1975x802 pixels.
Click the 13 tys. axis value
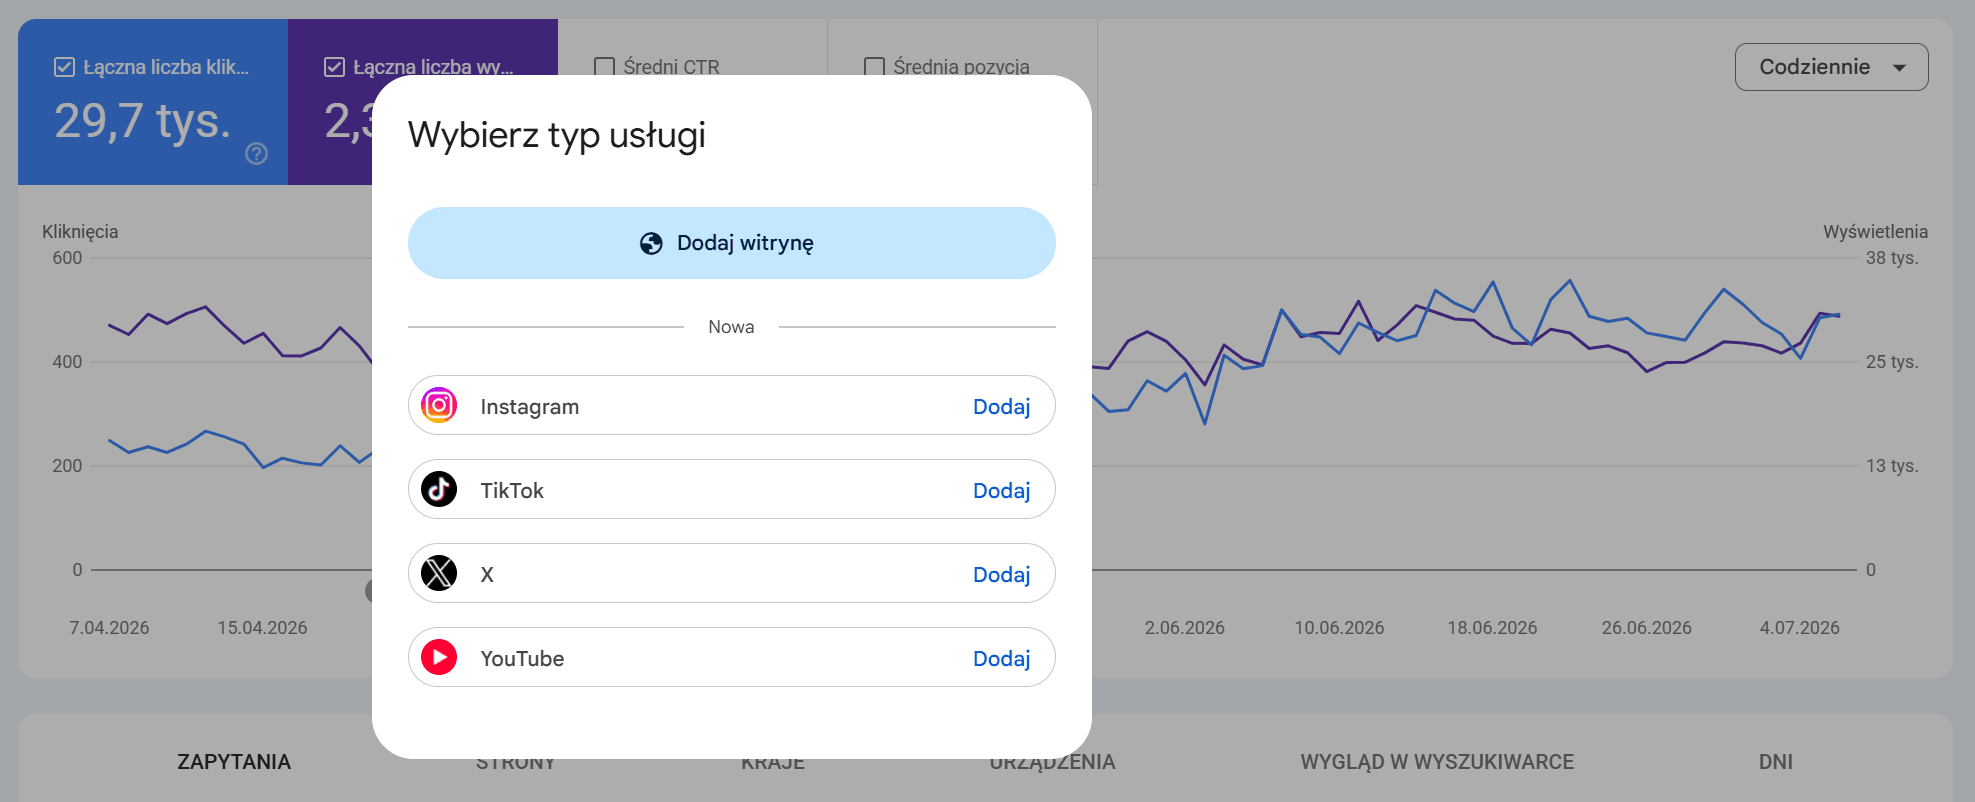point(1892,465)
